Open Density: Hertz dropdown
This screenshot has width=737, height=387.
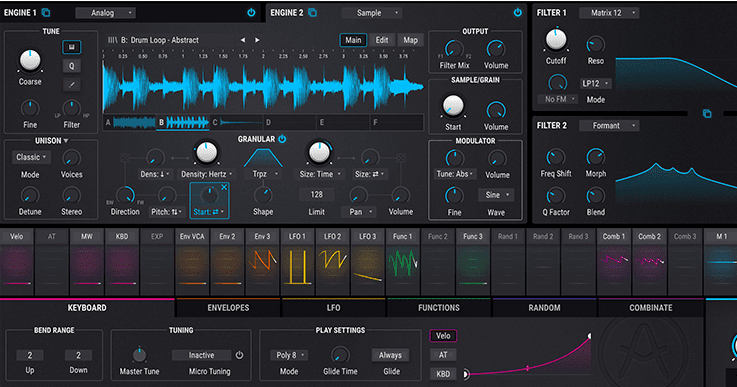click(206, 174)
